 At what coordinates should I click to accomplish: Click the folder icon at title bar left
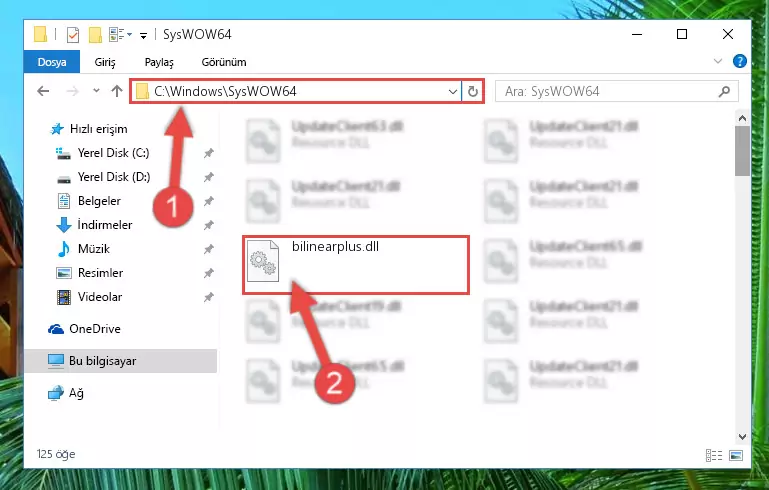[x=40, y=35]
